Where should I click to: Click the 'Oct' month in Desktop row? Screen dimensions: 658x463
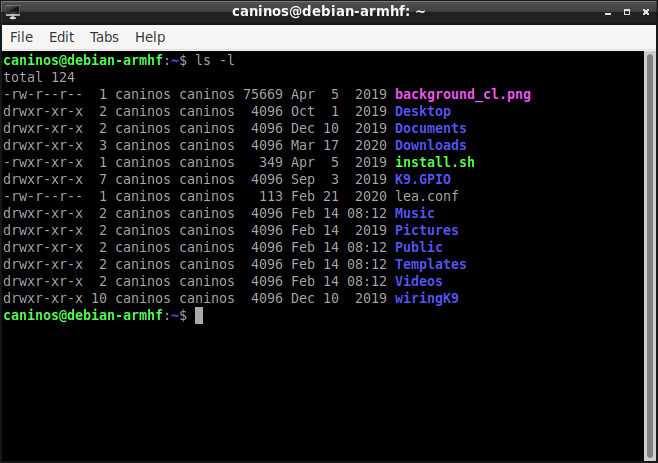(303, 111)
